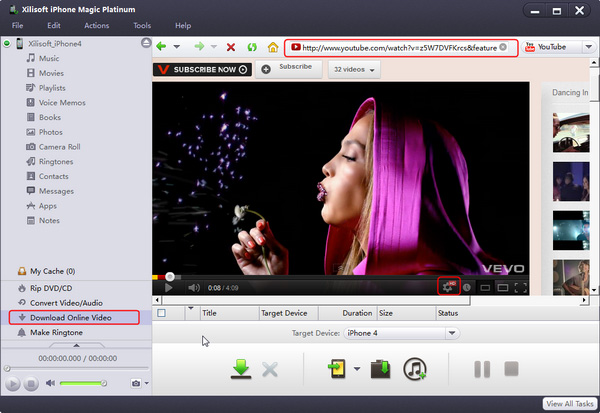Image resolution: width=600 pixels, height=413 pixels.
Task: Open the YouTube video quality settings gear
Action: (x=448, y=286)
